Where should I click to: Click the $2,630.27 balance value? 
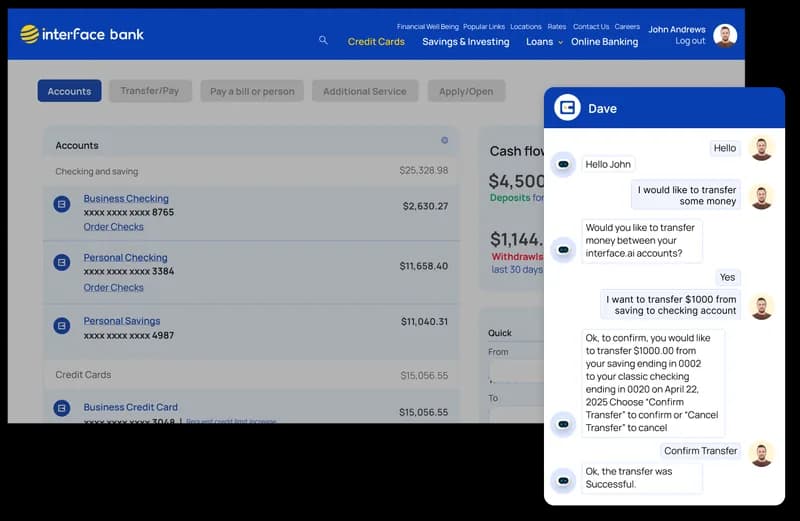click(x=425, y=206)
